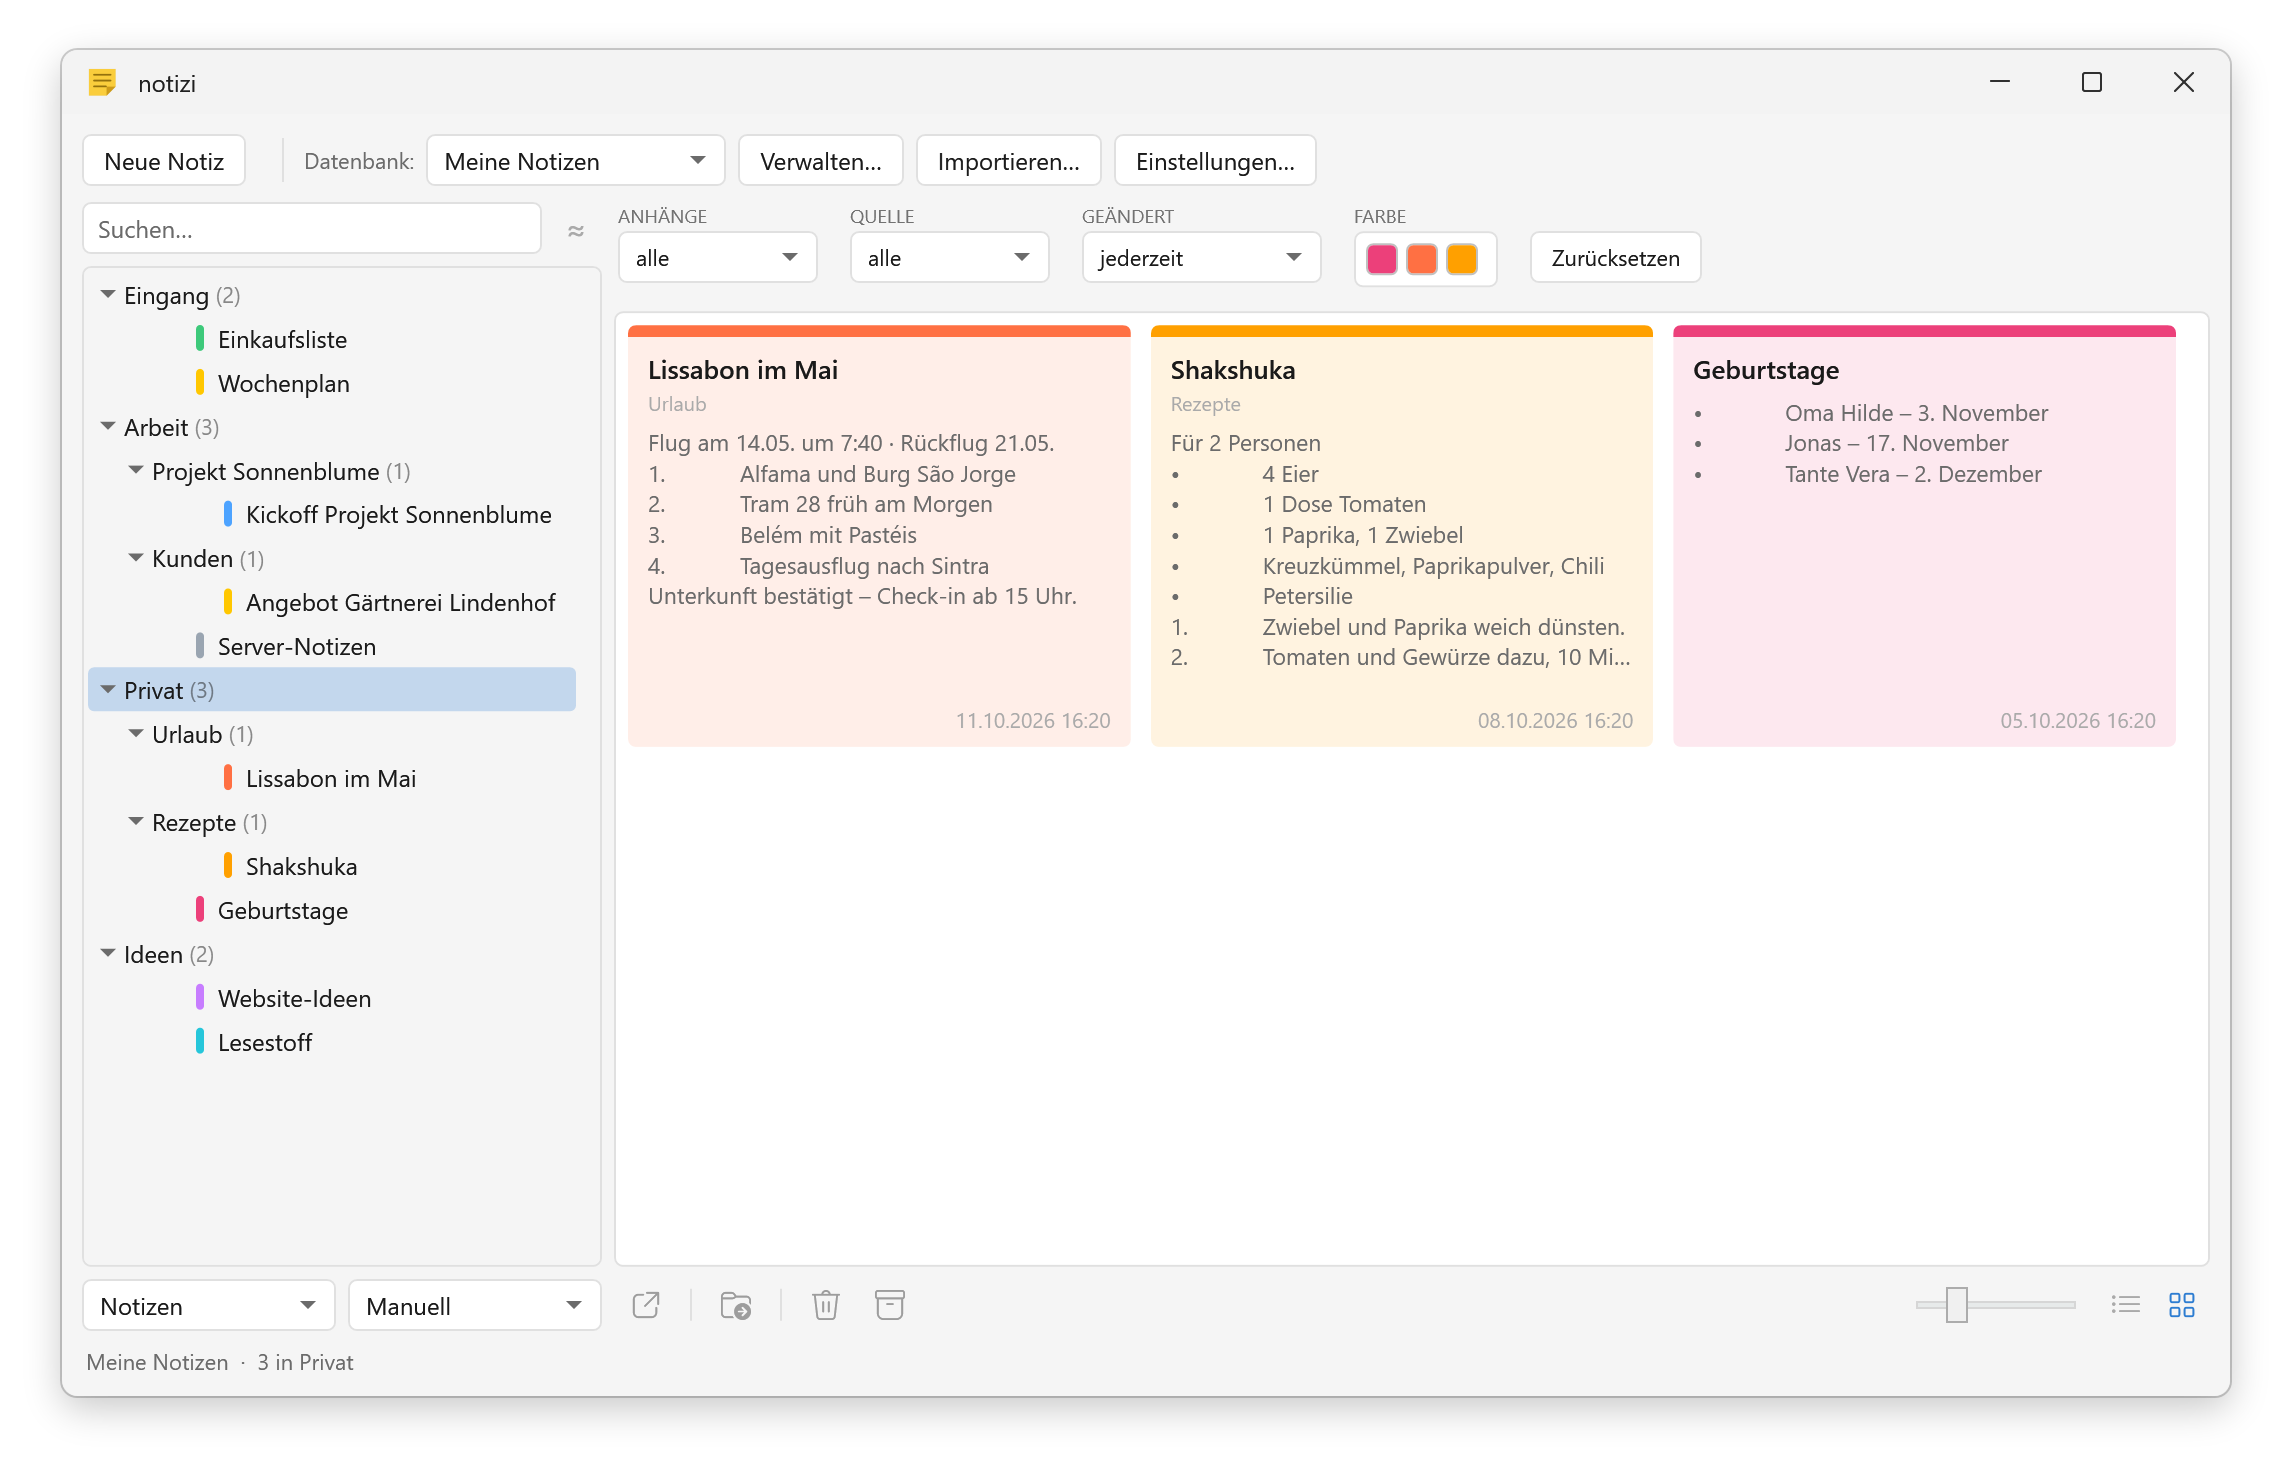
Task: Open the Geändert jederzeit dropdown
Action: [1201, 258]
